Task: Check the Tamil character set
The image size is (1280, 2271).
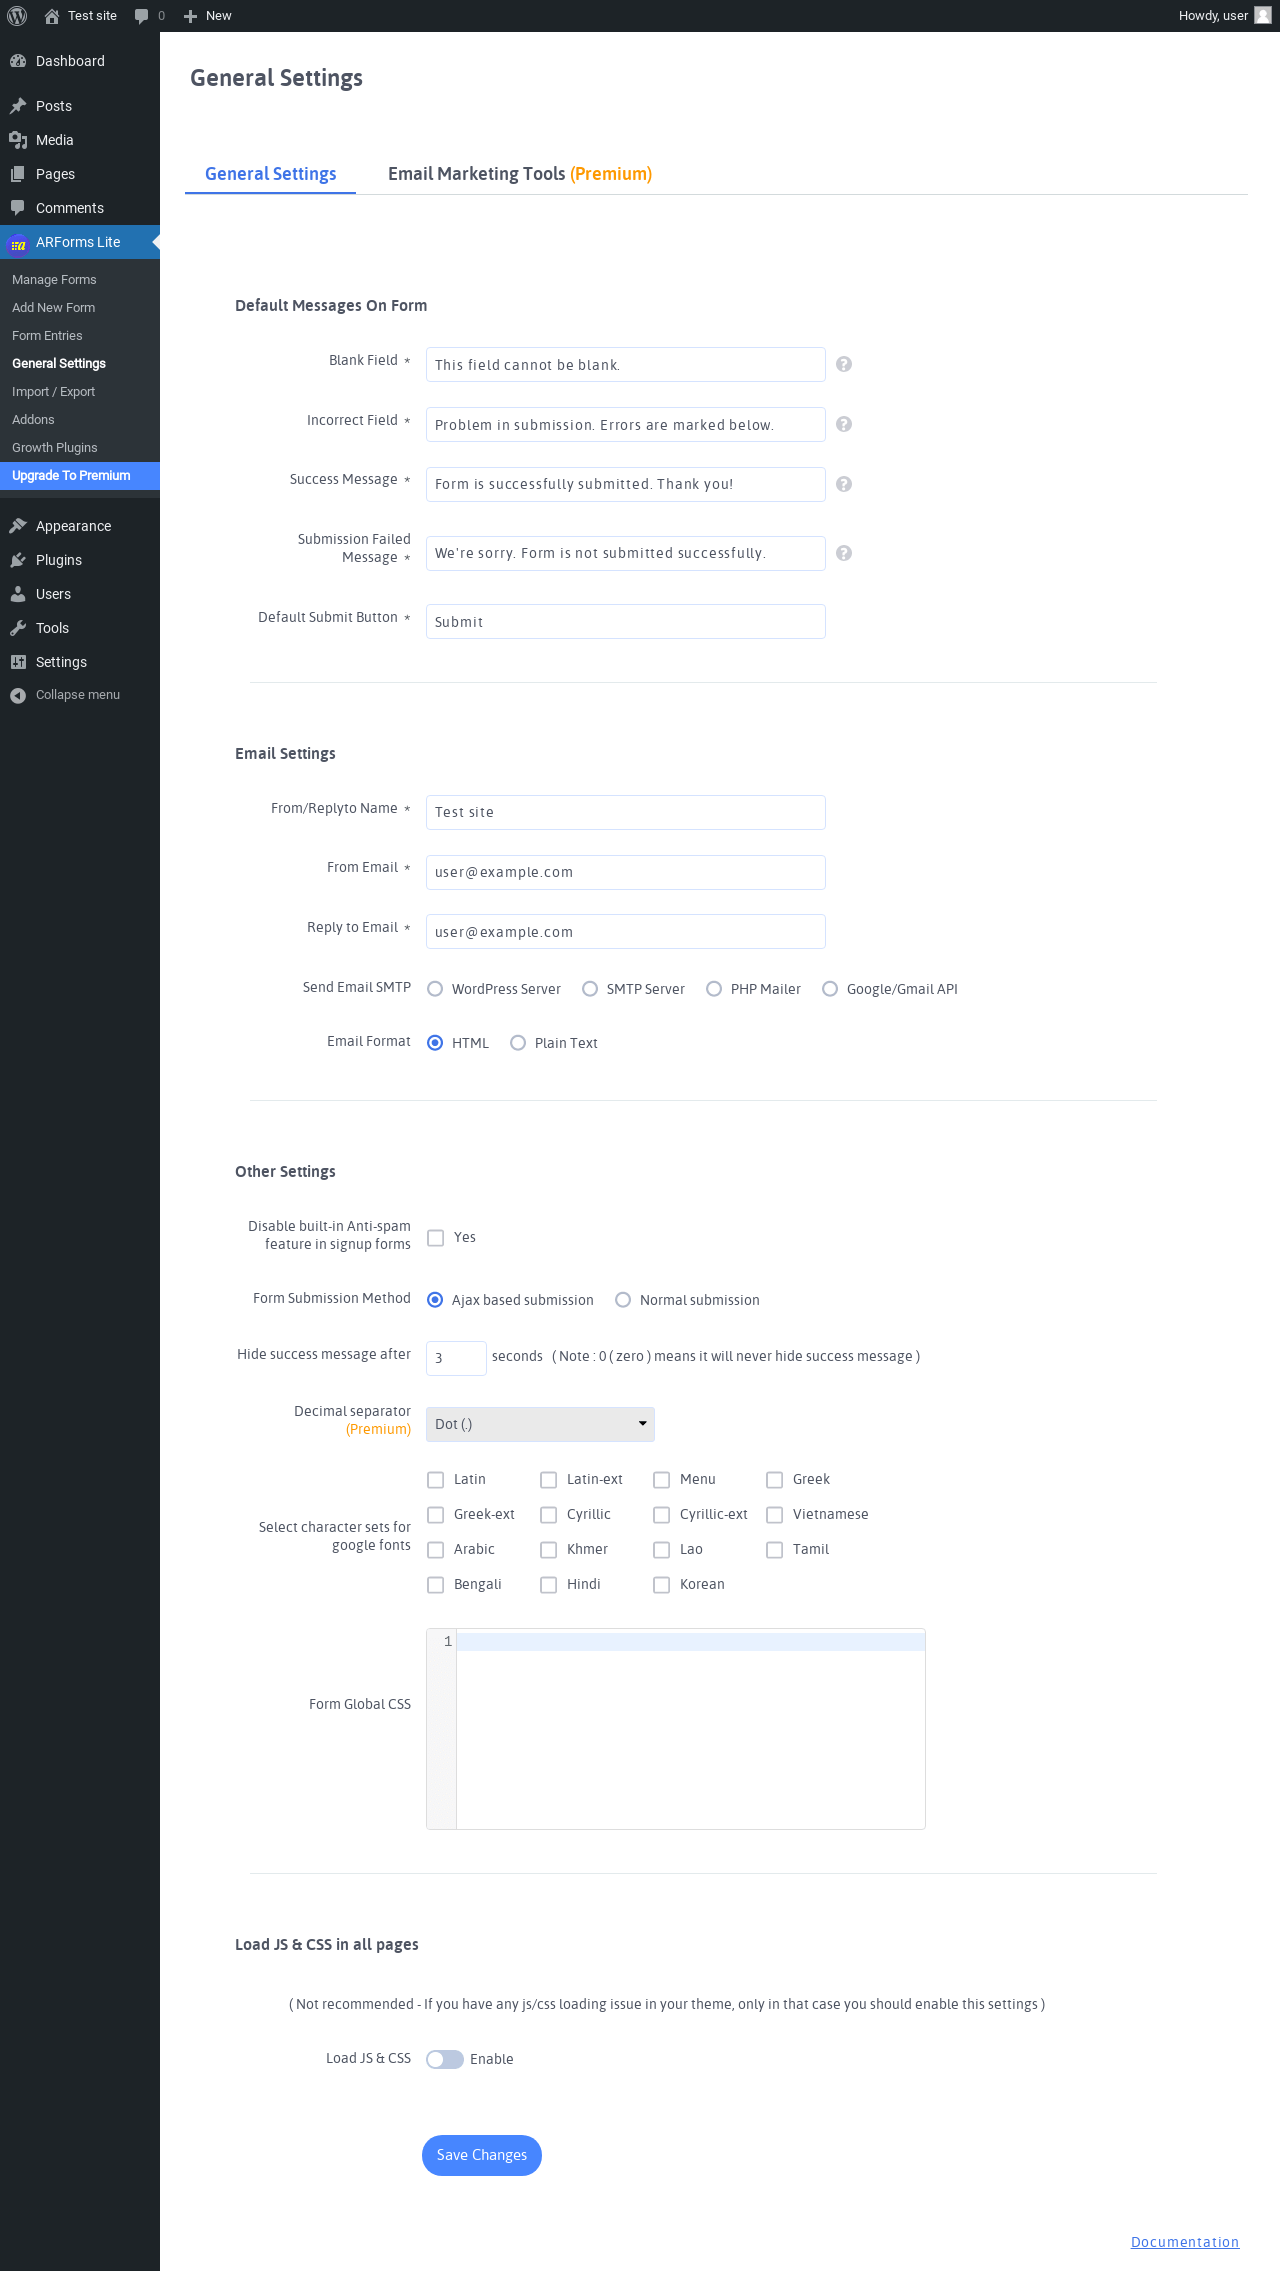Action: tap(774, 1550)
